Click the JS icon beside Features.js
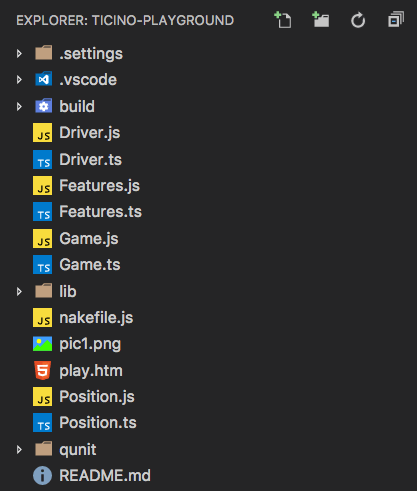Screen dimensions: 417x491 [x=42, y=185]
